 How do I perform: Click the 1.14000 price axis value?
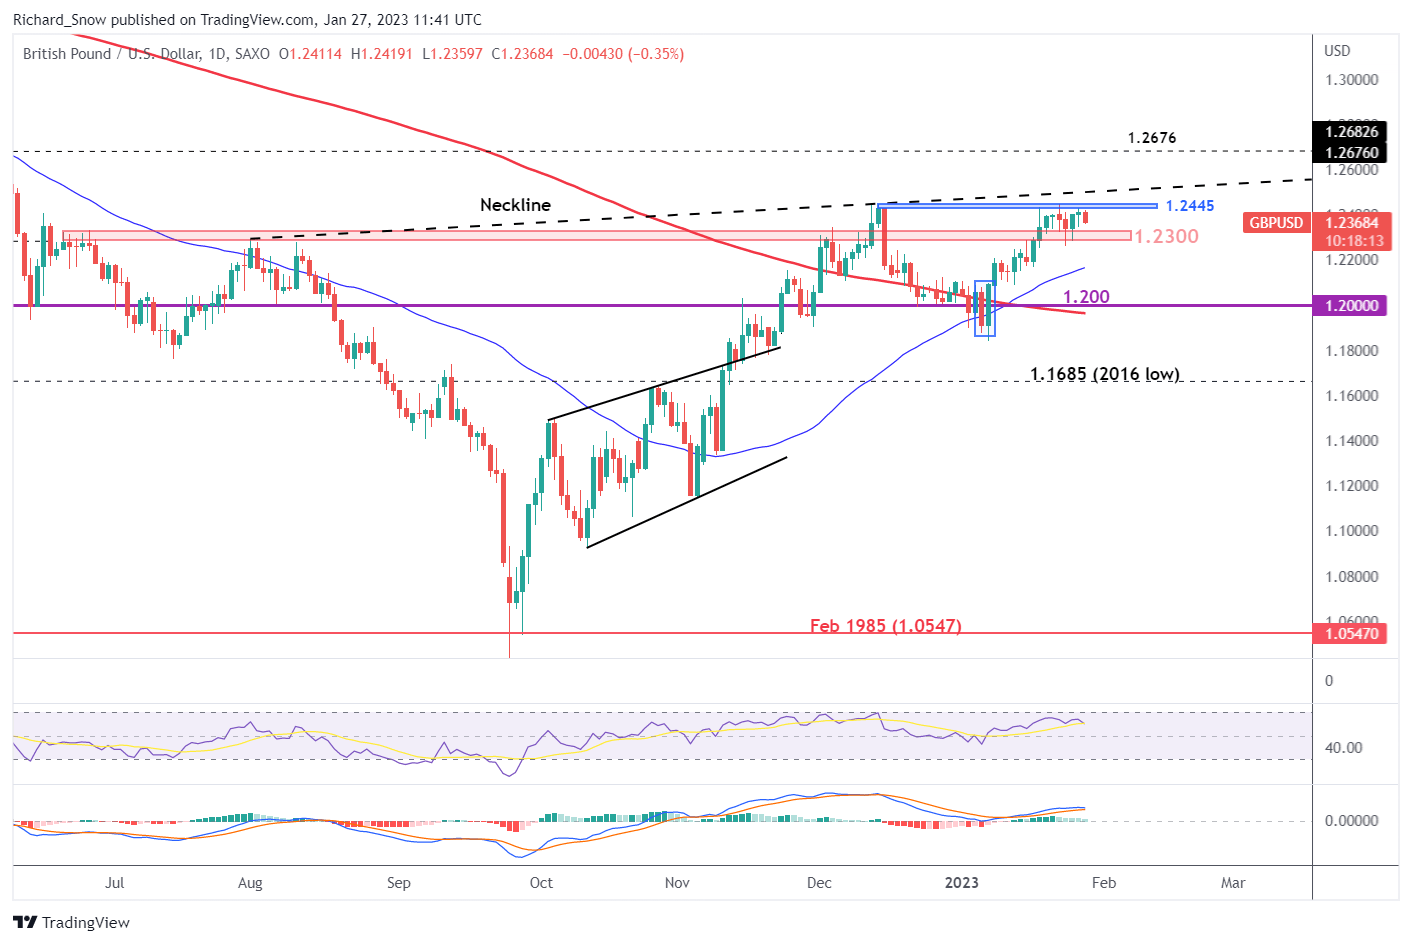pos(1352,441)
